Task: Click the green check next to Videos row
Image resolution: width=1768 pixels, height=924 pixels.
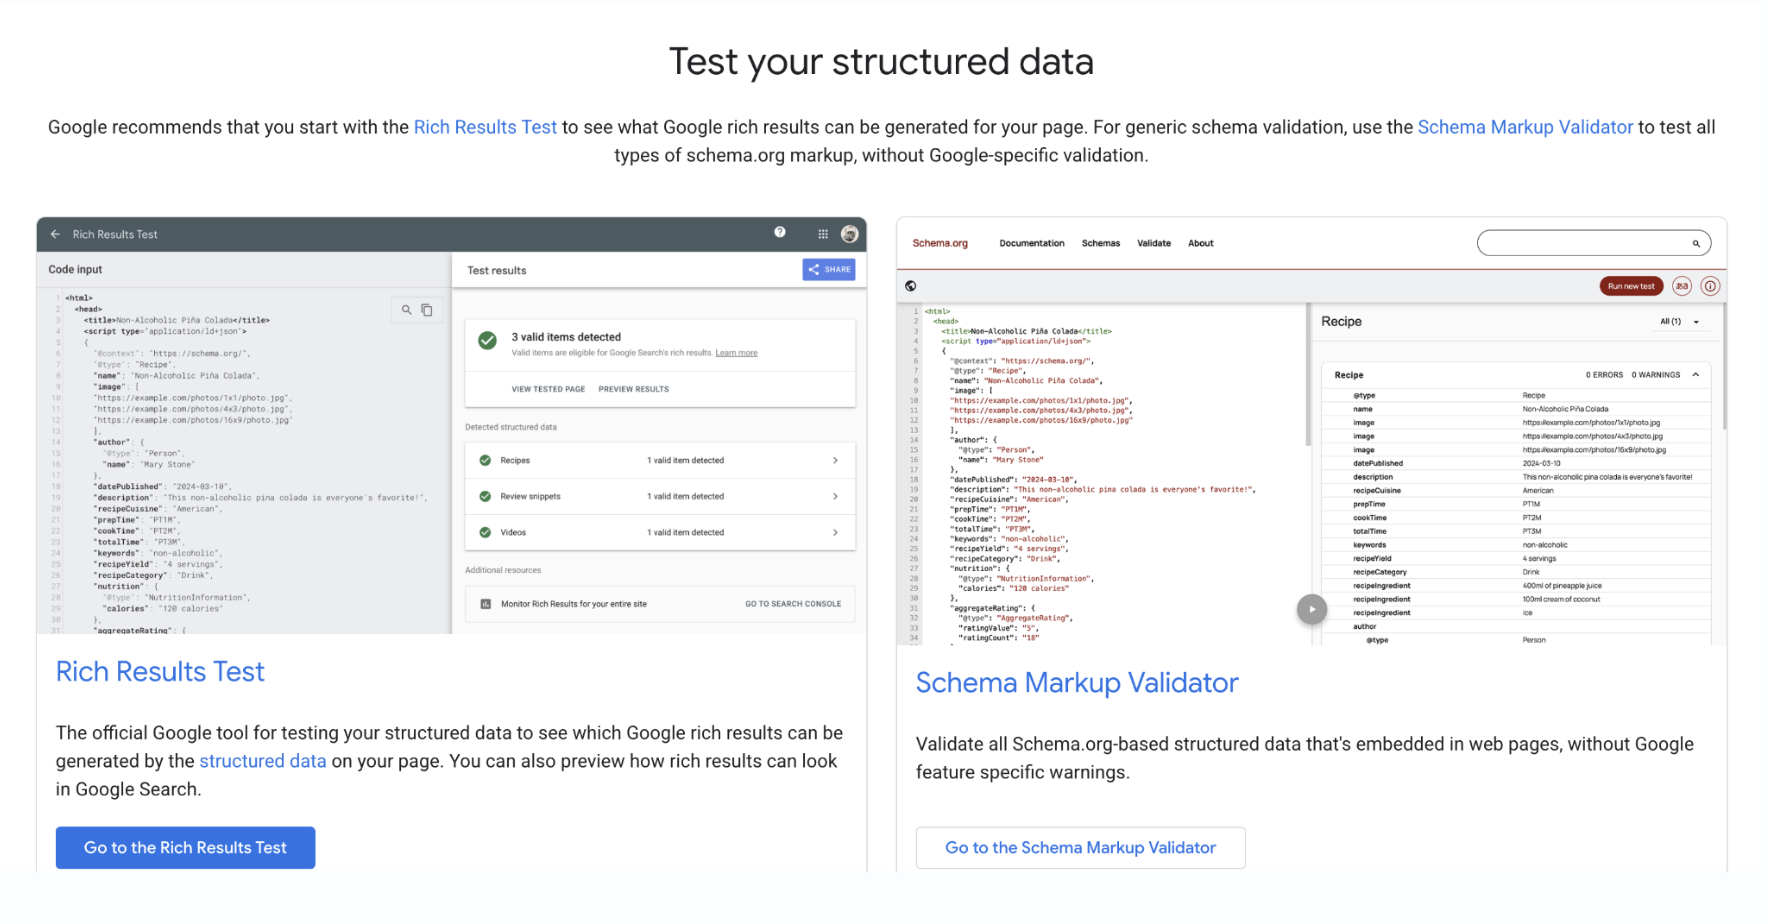Action: click(x=485, y=532)
